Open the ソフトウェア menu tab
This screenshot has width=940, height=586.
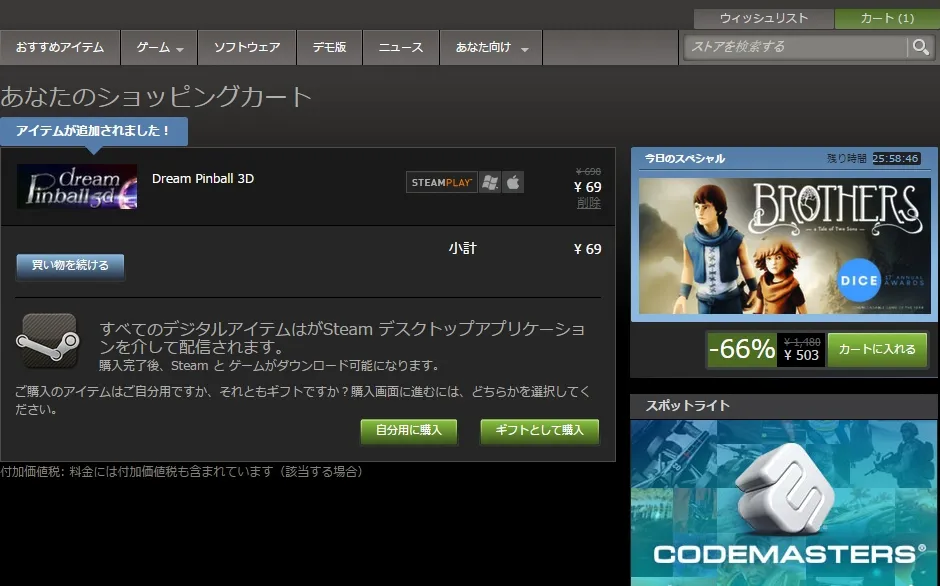(247, 47)
